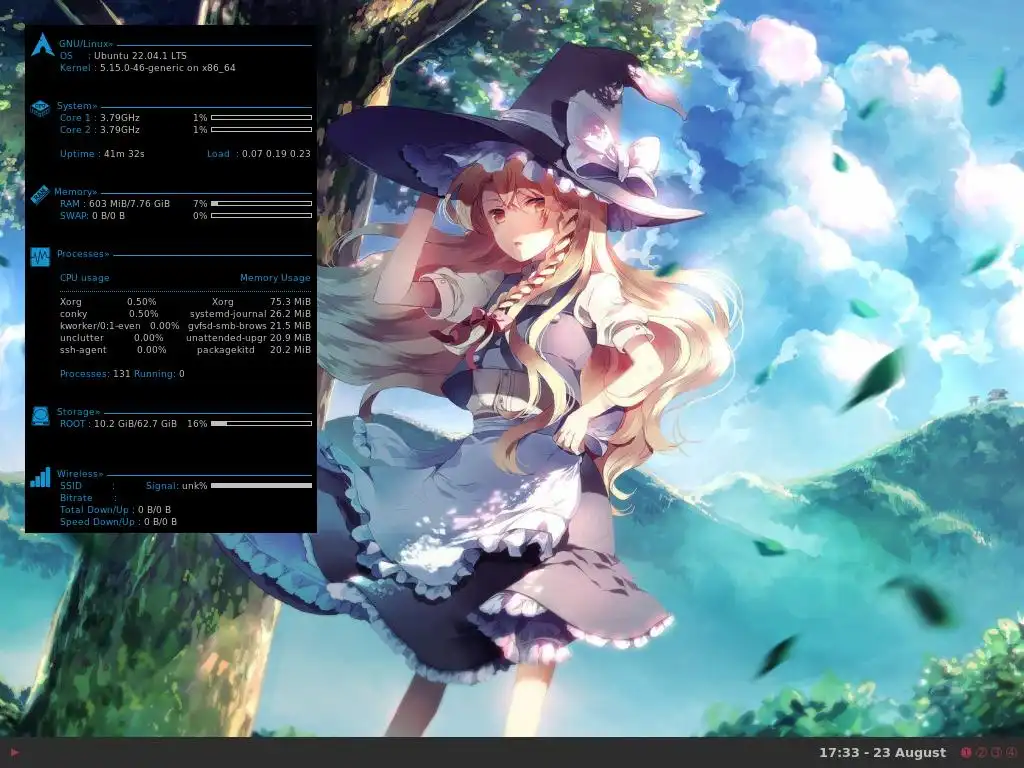Click the unclutter 0.00% CPU row
The height and width of the screenshot is (768, 1024).
(112, 338)
